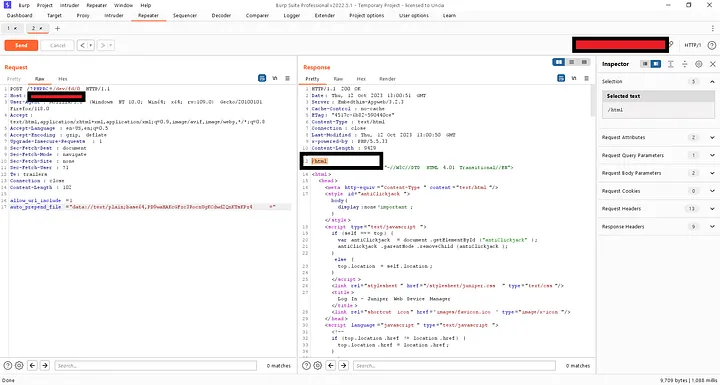720x385 pixels.
Task: Switch to the Logger tab
Action: coord(292,16)
